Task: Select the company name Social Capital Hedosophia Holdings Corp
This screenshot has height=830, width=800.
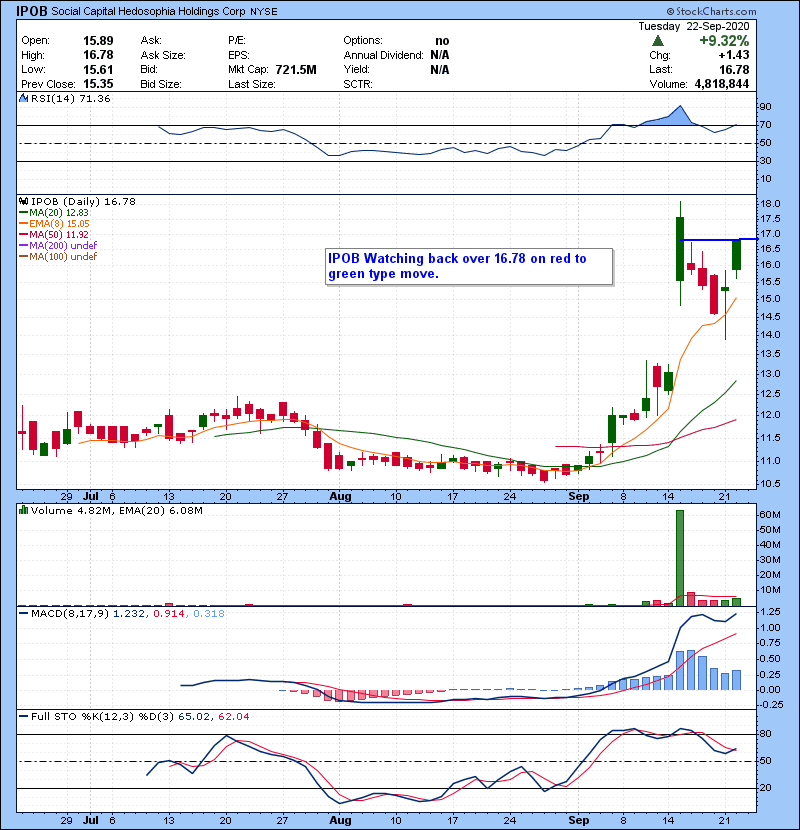Action: (148, 11)
